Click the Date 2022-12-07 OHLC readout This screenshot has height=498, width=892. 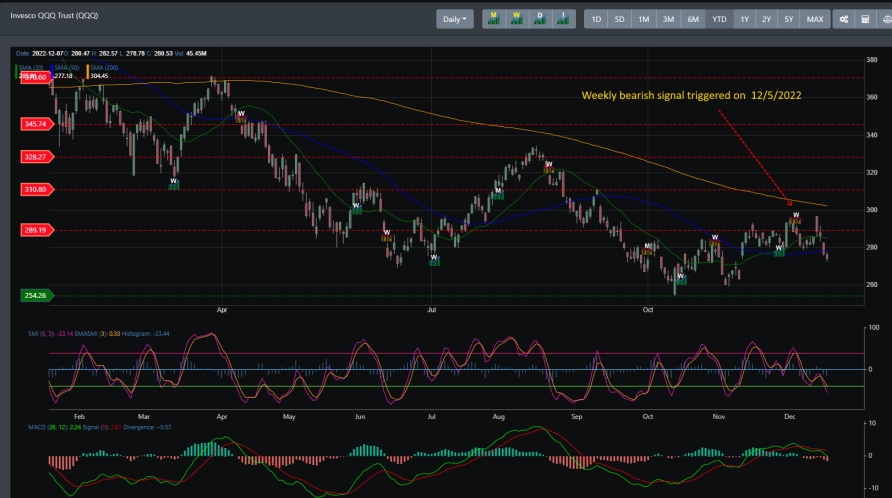click(x=112, y=53)
